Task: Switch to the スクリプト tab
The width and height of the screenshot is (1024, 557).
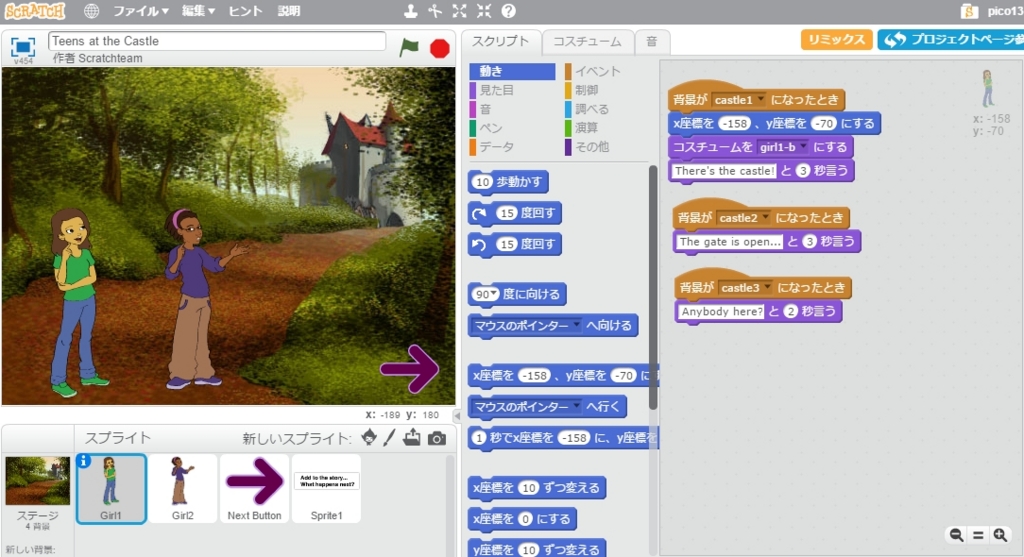Action: (x=501, y=41)
